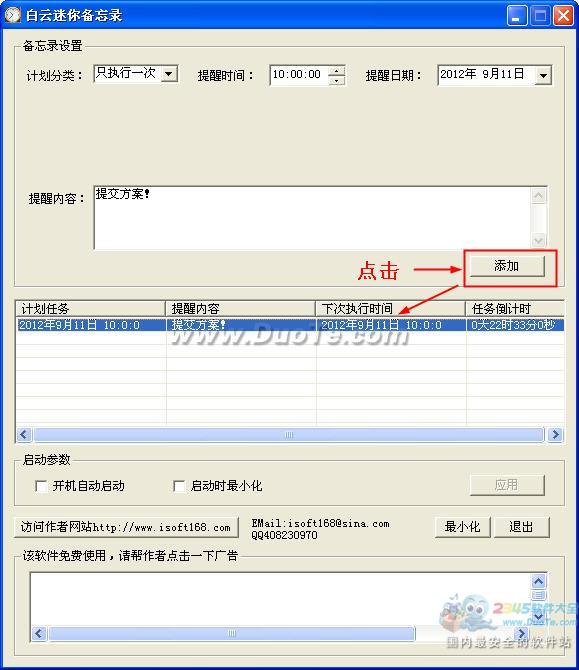Click the 最小化 button
This screenshot has width=579, height=670.
click(462, 527)
